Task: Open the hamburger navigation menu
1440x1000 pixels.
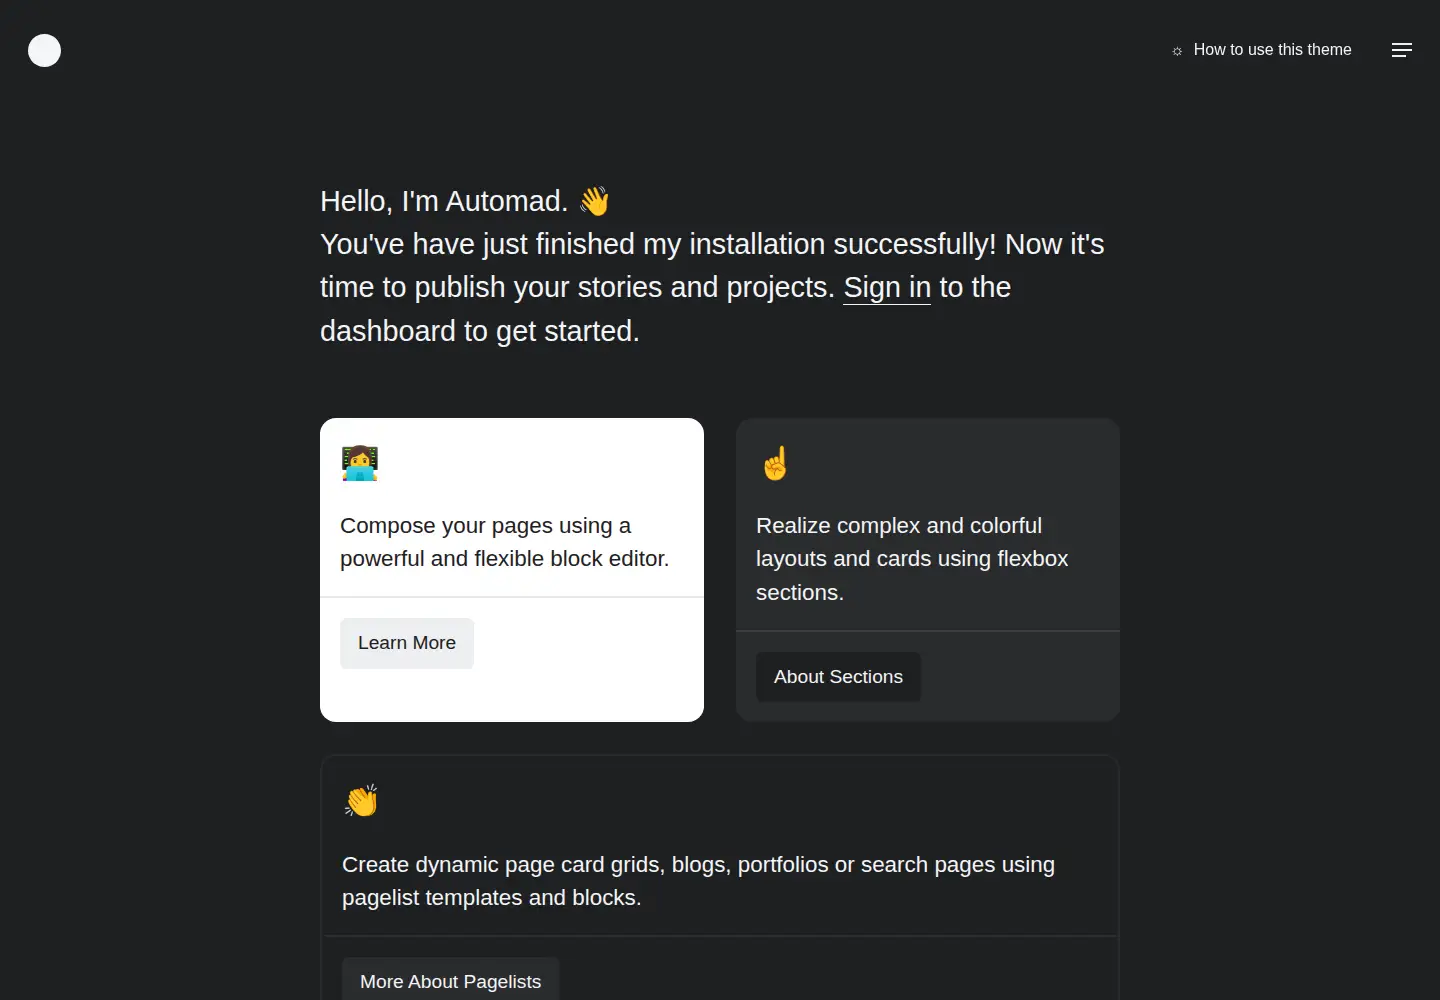Action: 1402,50
